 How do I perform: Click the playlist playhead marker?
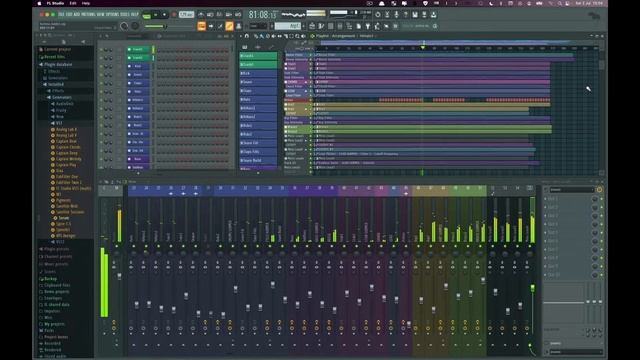423,47
